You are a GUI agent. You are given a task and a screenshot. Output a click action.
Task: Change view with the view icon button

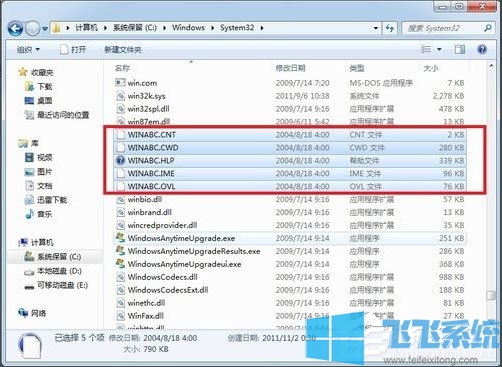click(x=426, y=50)
